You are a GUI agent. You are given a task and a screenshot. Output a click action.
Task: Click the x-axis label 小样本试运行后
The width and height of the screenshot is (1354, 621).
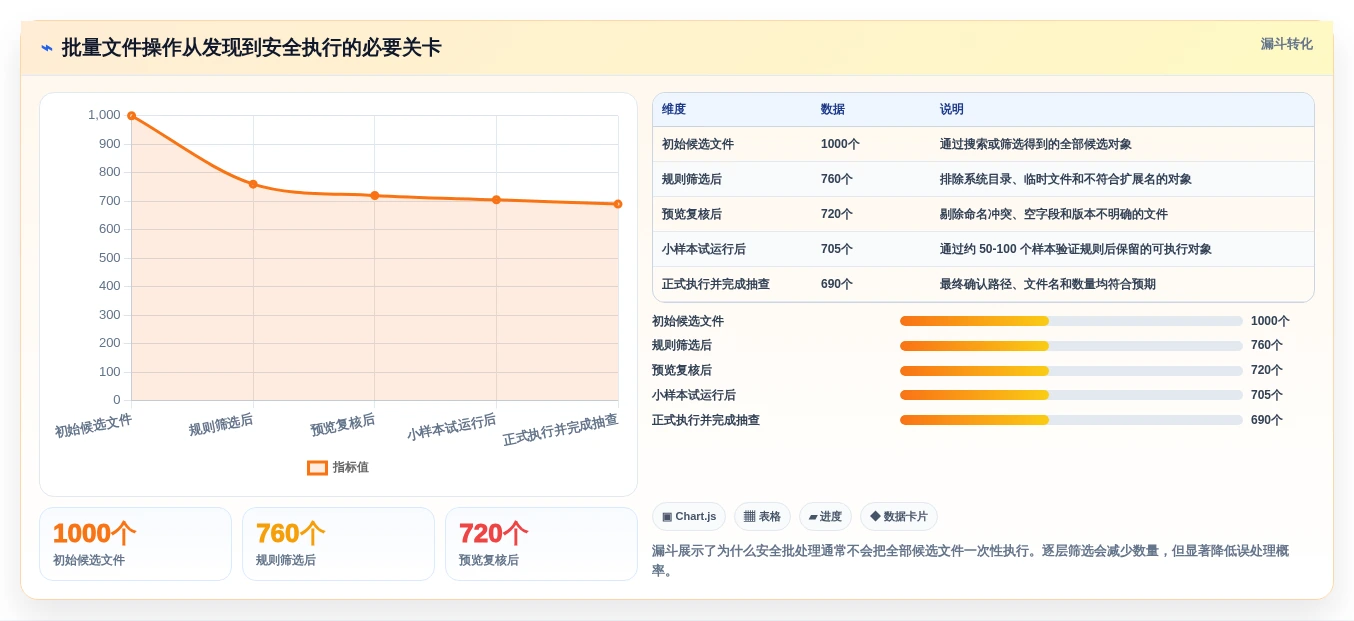(x=451, y=427)
